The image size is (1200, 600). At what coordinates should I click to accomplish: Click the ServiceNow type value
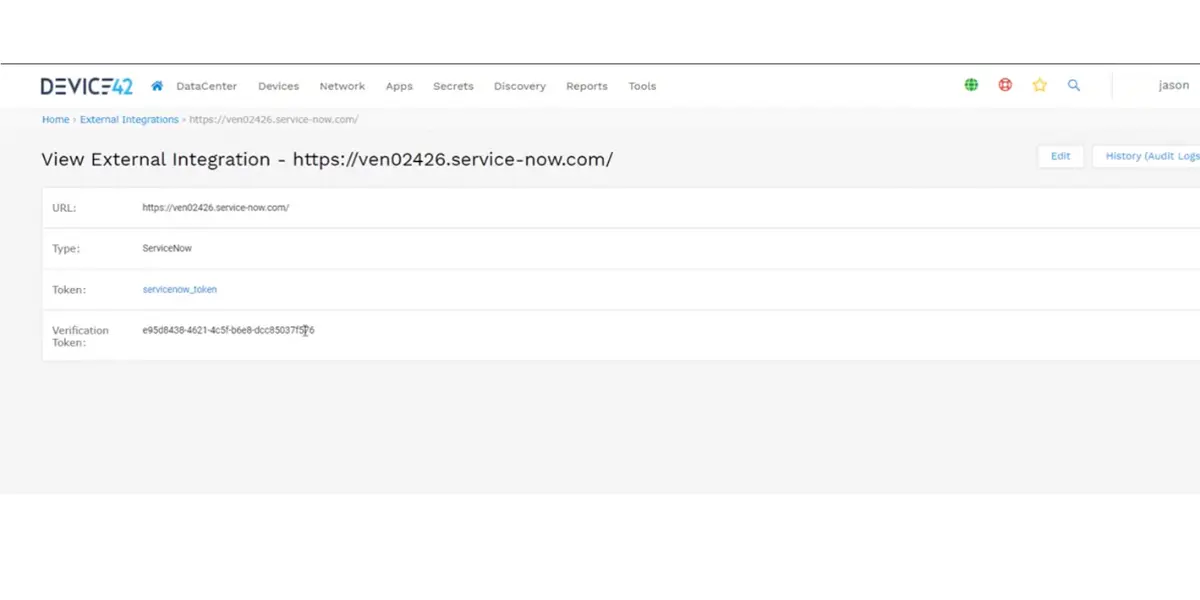click(167, 248)
